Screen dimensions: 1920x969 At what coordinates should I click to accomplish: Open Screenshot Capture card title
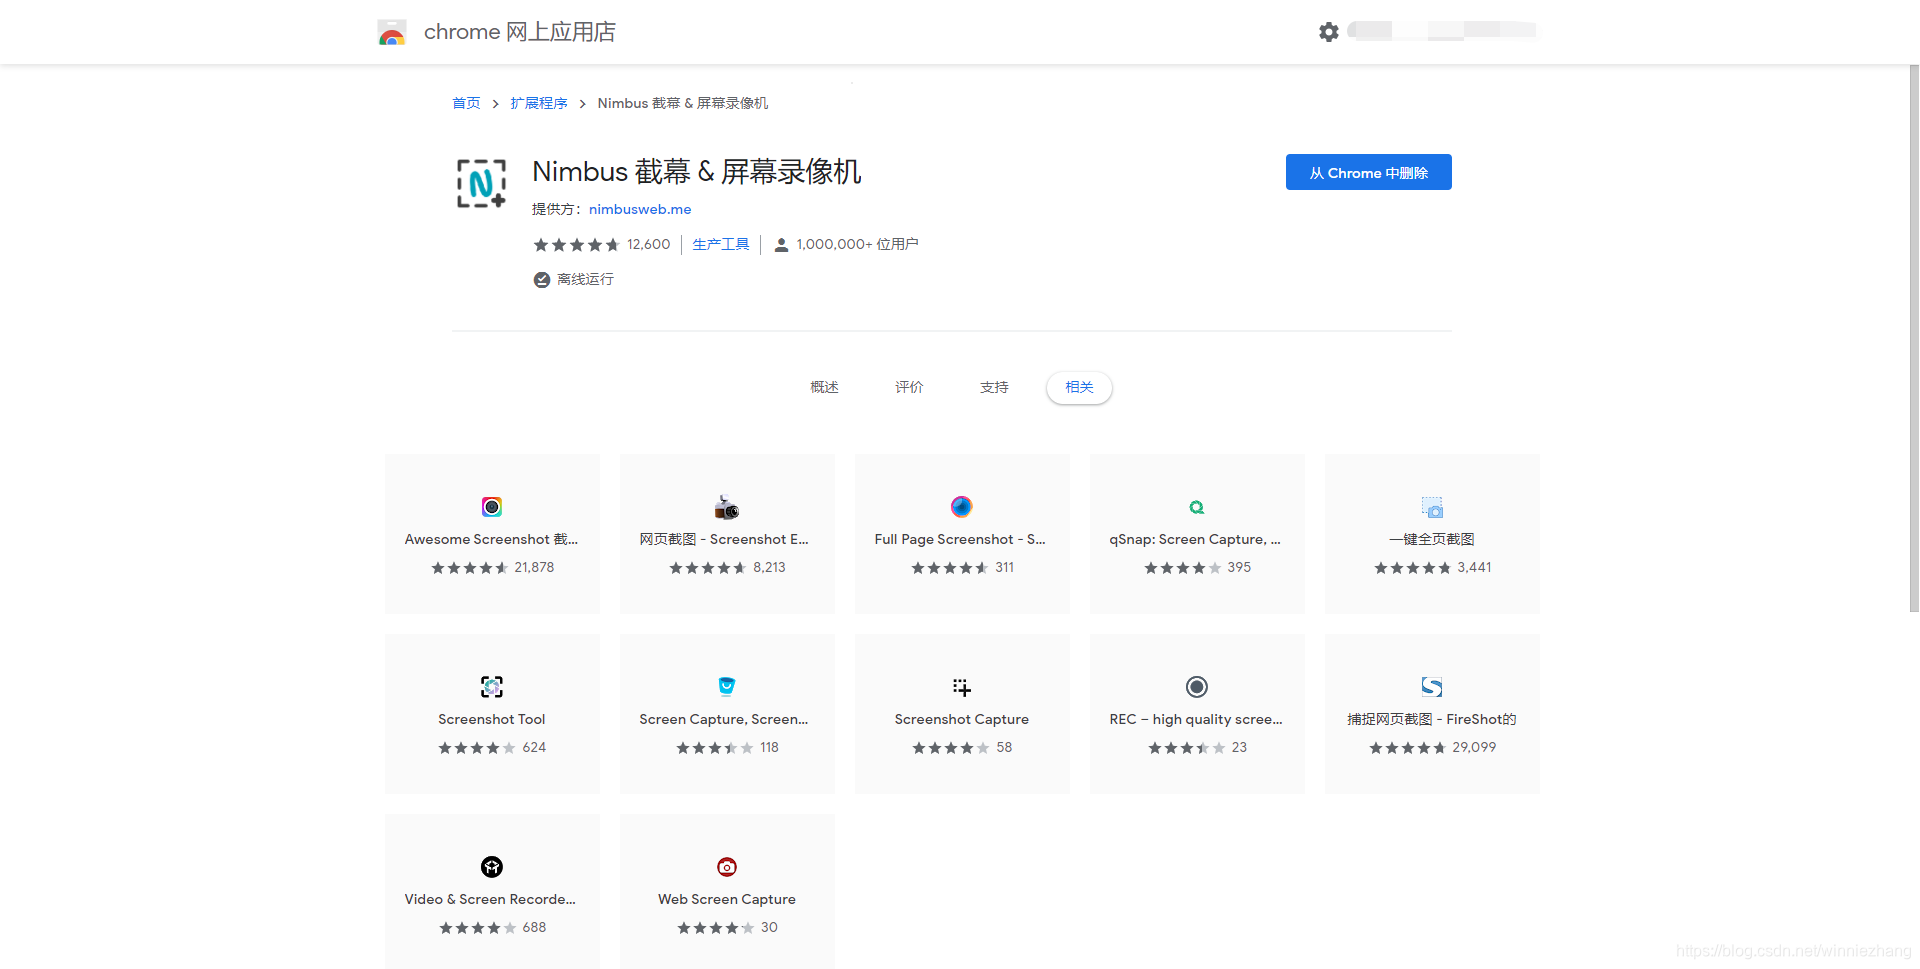(x=962, y=719)
